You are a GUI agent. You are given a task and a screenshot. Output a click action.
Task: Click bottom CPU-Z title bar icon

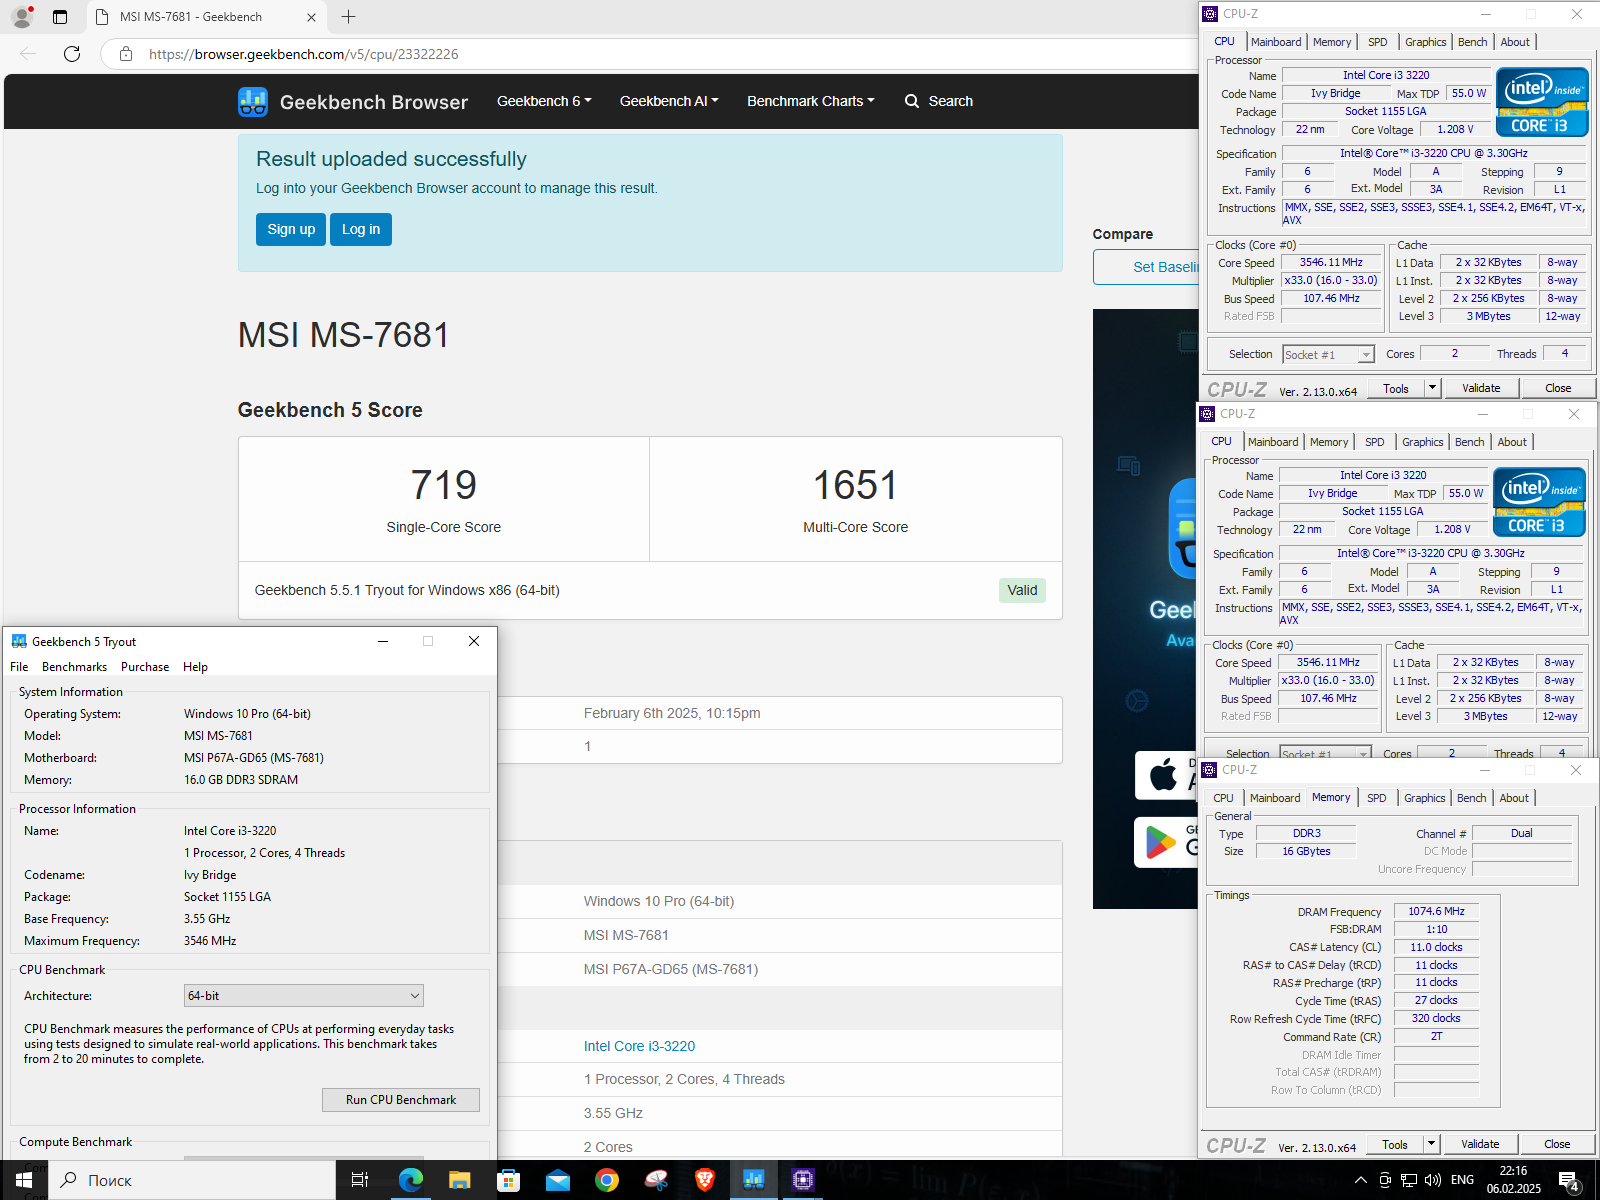1209,770
